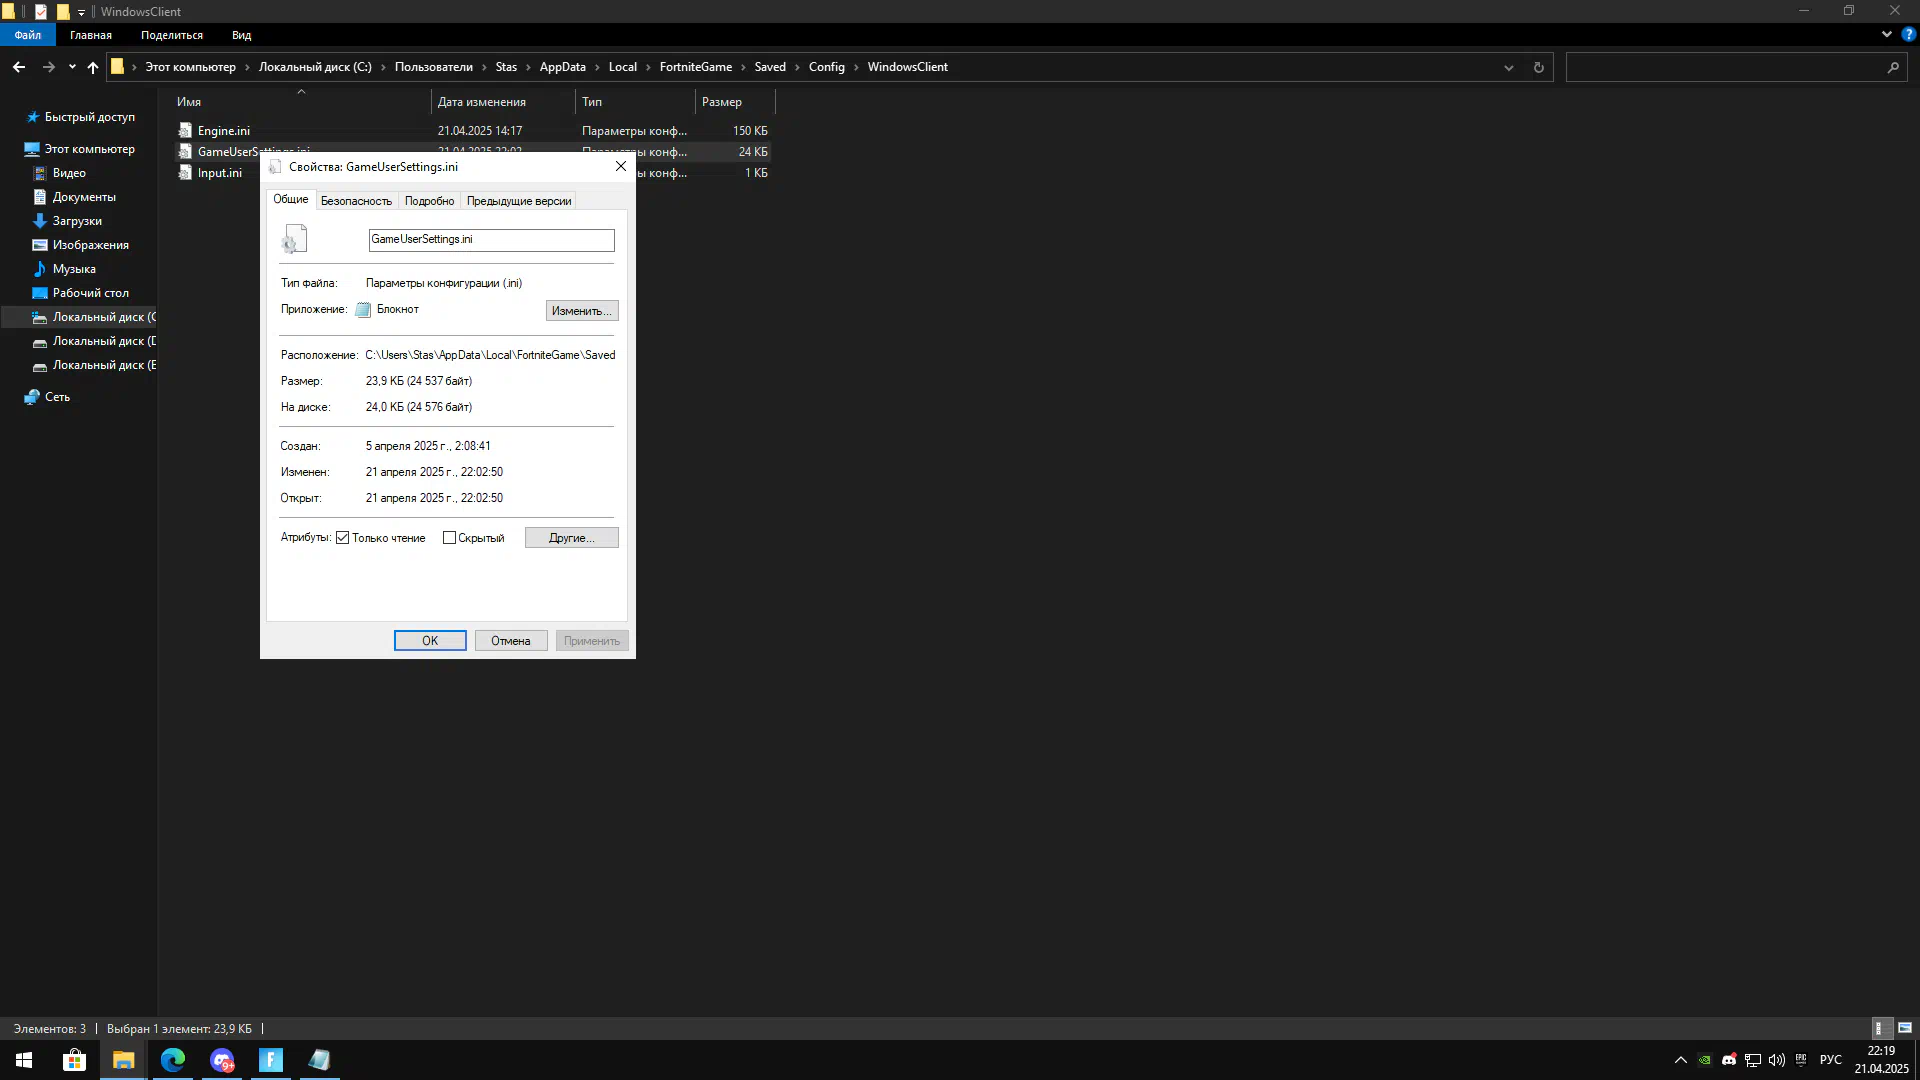
Task: Open recent locations dropdown arrow
Action: click(x=72, y=67)
